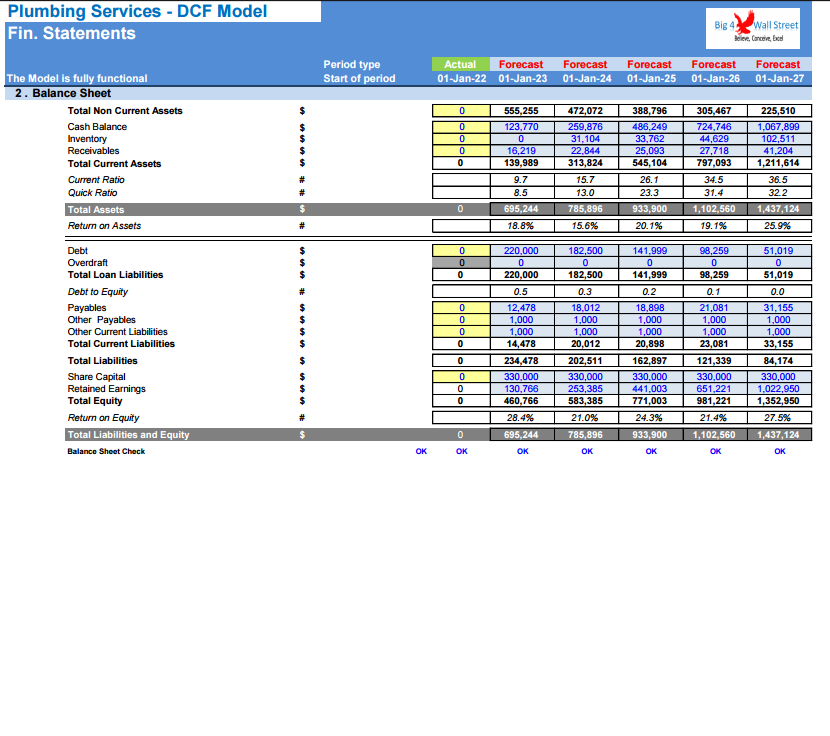
Task: Click the grey Overdraft actual cell
Action: [x=461, y=263]
